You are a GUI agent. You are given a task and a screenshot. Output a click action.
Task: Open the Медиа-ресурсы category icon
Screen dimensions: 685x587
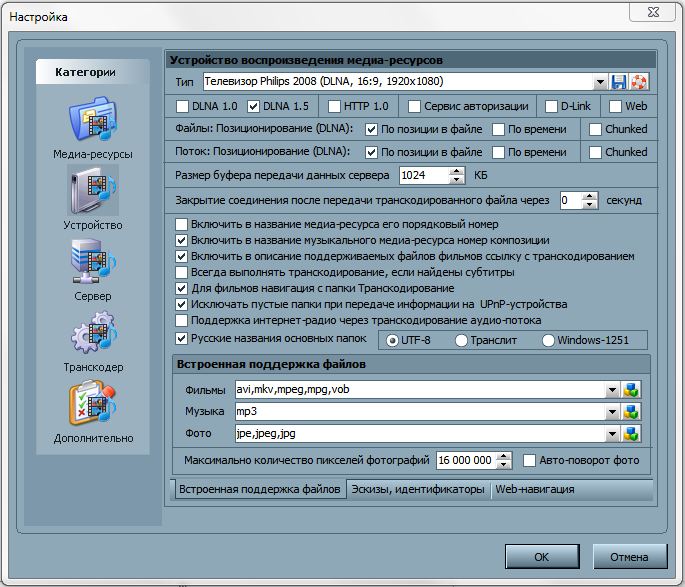93,121
